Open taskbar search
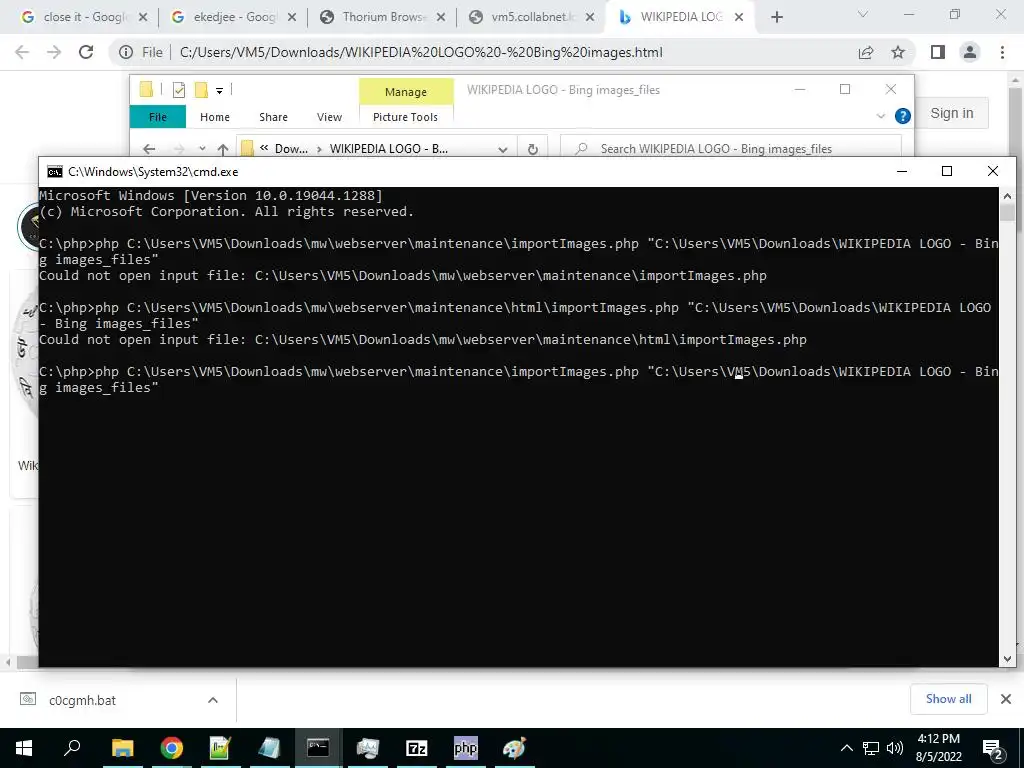The image size is (1024, 768). coord(72,748)
